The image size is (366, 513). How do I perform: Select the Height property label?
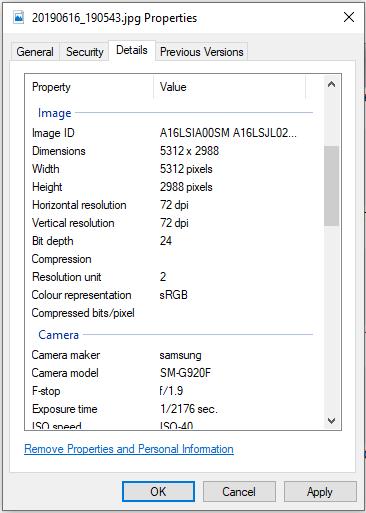47,187
